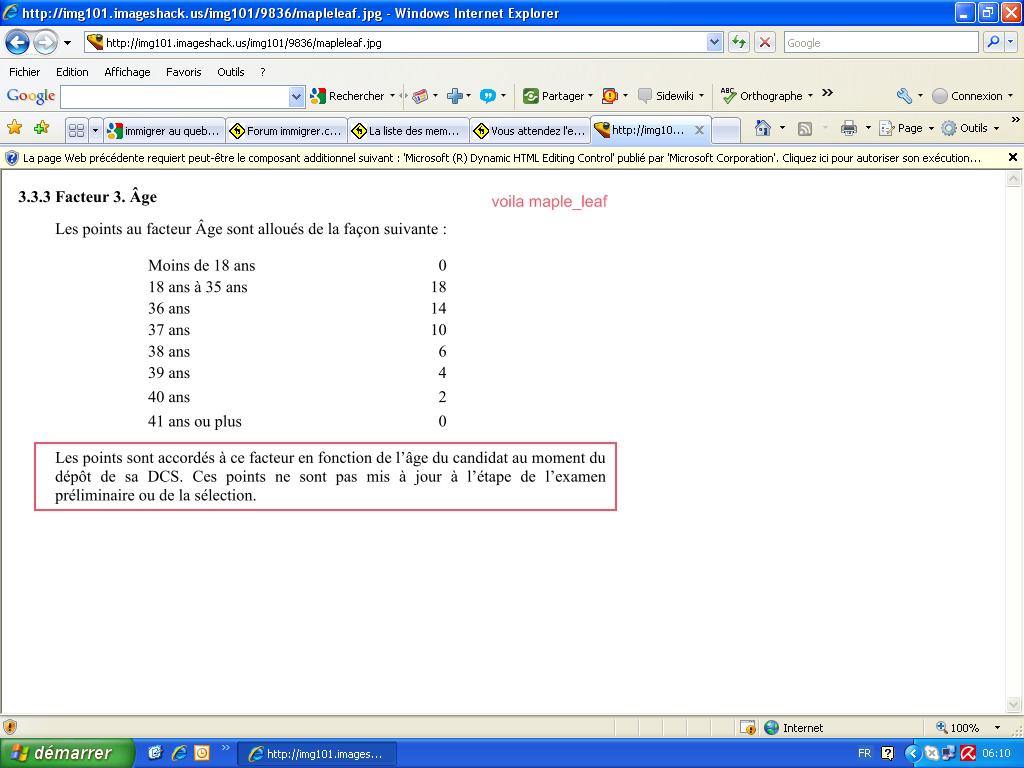The image size is (1024, 768).
Task: Click the Print icon in command bar
Action: pos(849,128)
